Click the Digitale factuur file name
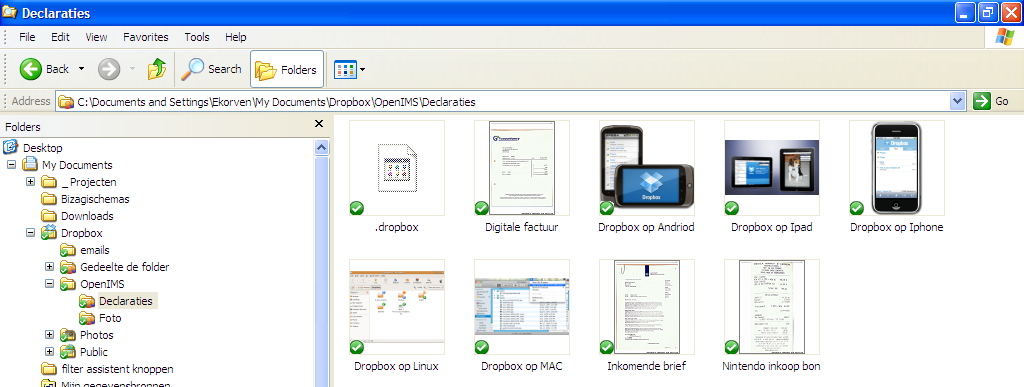The width and height of the screenshot is (1024, 387). click(522, 227)
